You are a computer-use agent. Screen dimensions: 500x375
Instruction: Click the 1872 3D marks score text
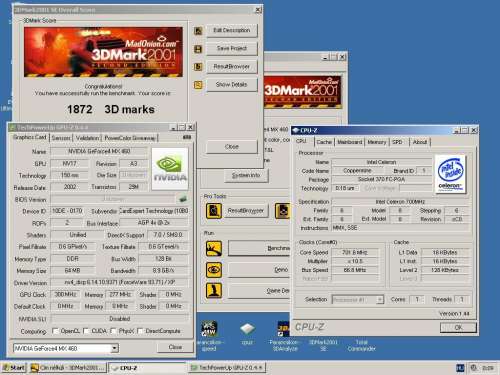point(111,109)
